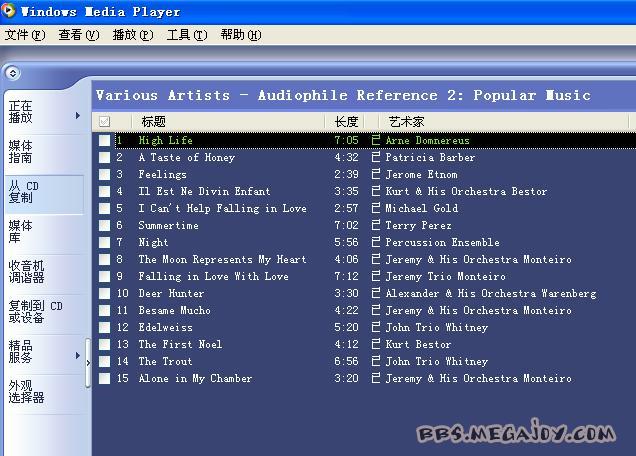Open the 复制到 CD 或设备 sidebar tab
636x456 pixels.
point(45,312)
